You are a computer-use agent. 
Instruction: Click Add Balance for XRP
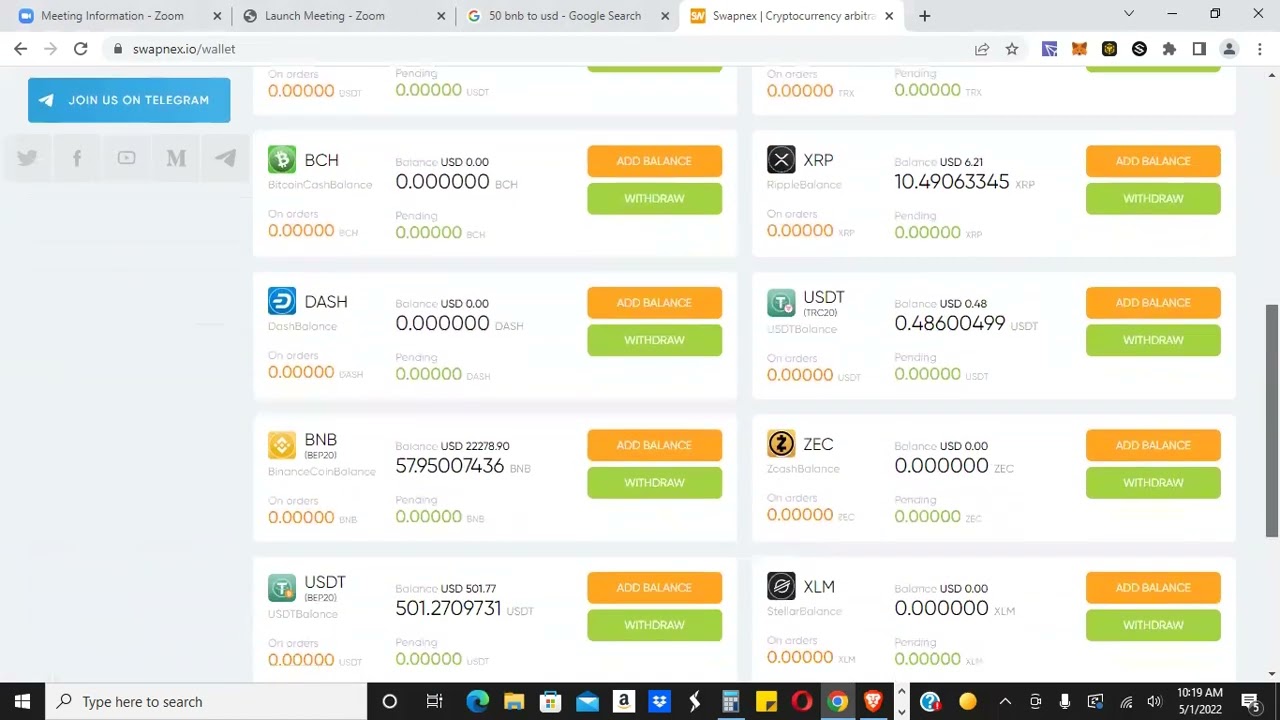click(x=1153, y=161)
